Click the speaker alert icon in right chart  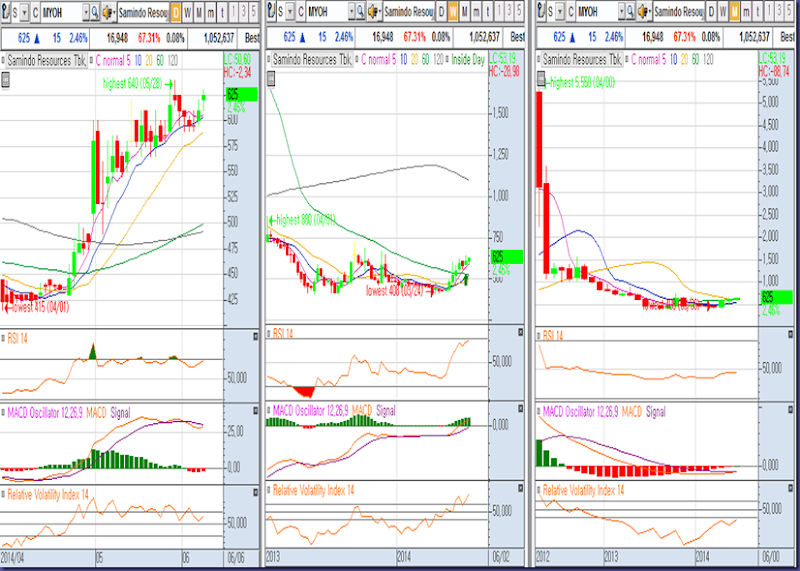(x=644, y=12)
